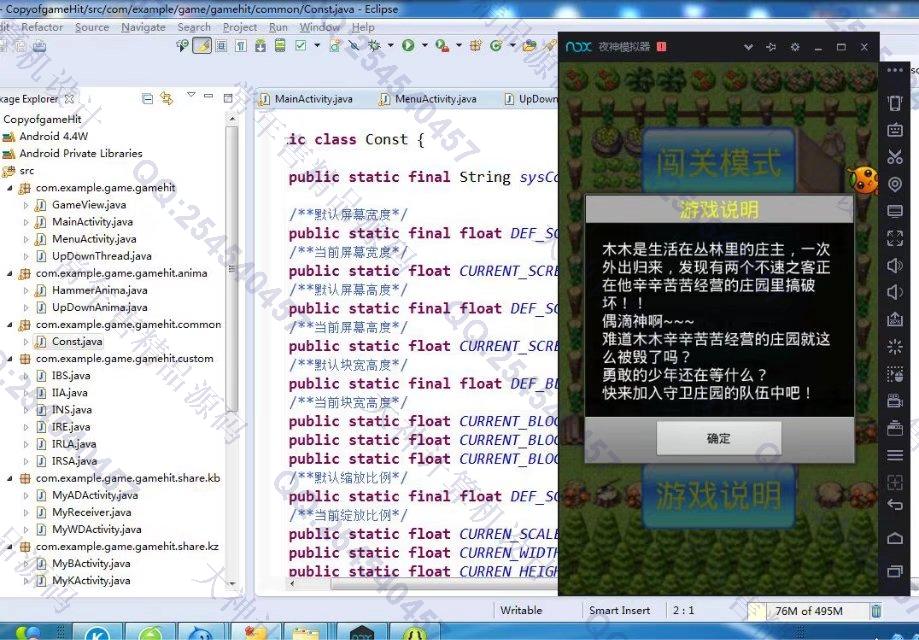Click Nox video recorder camera icon
This screenshot has height=640, width=919.
[x=894, y=401]
